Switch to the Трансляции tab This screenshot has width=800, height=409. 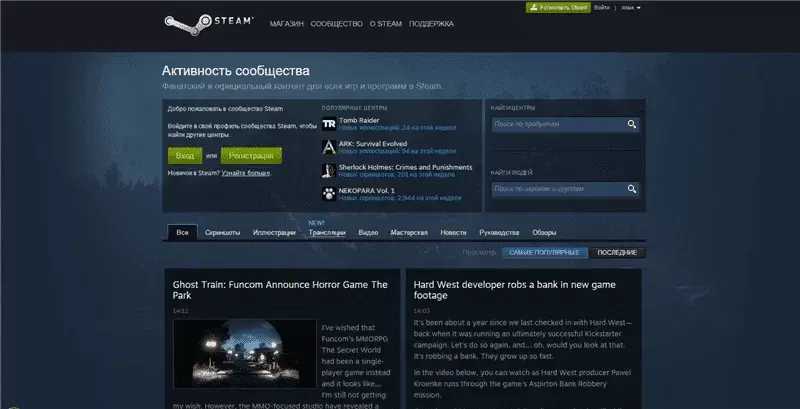327,233
